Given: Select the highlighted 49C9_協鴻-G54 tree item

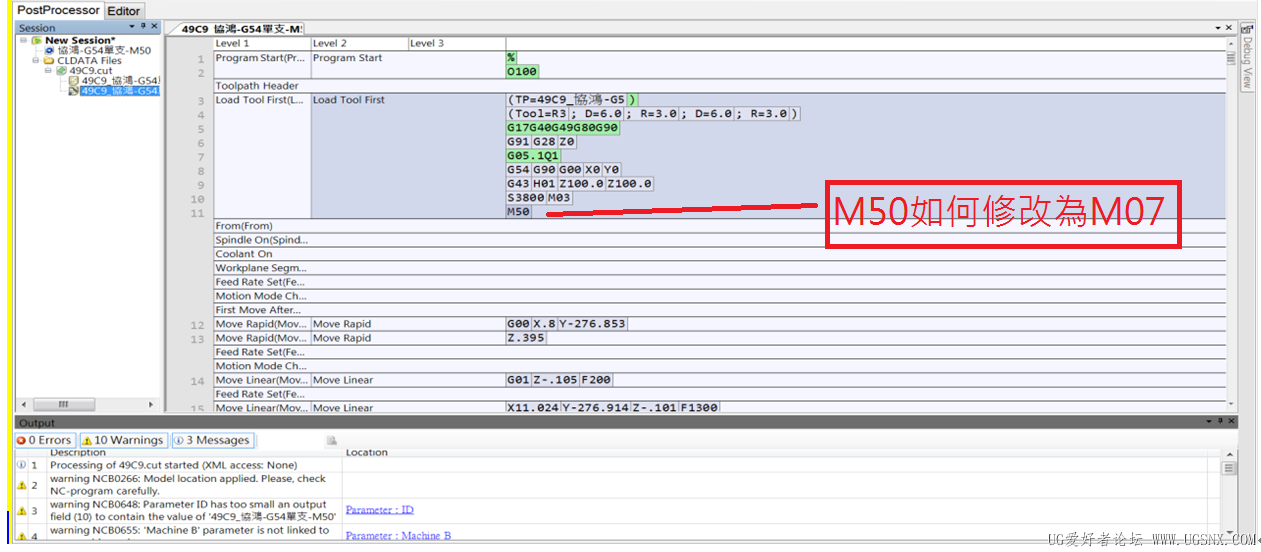Looking at the screenshot, I should (x=120, y=91).
